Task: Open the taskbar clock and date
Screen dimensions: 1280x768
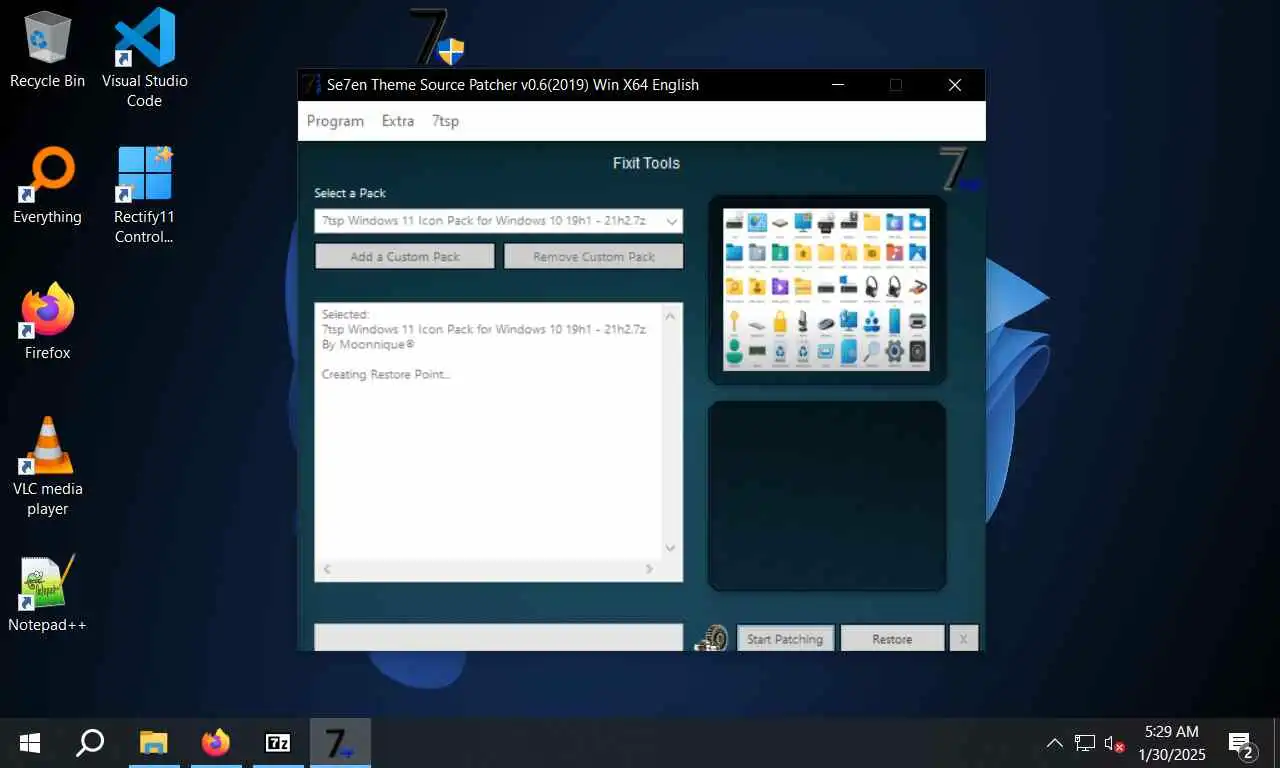Action: [1171, 743]
